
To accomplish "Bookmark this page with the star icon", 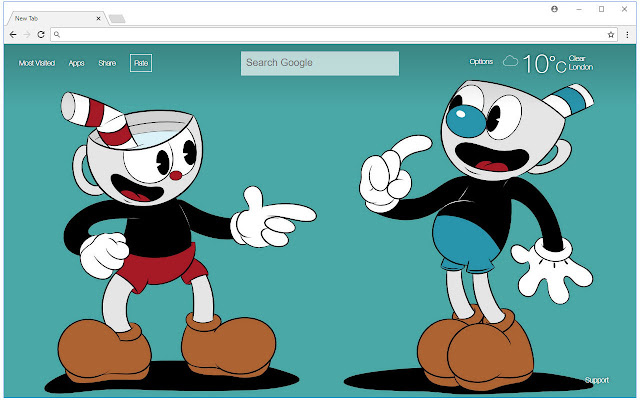I will (611, 35).
